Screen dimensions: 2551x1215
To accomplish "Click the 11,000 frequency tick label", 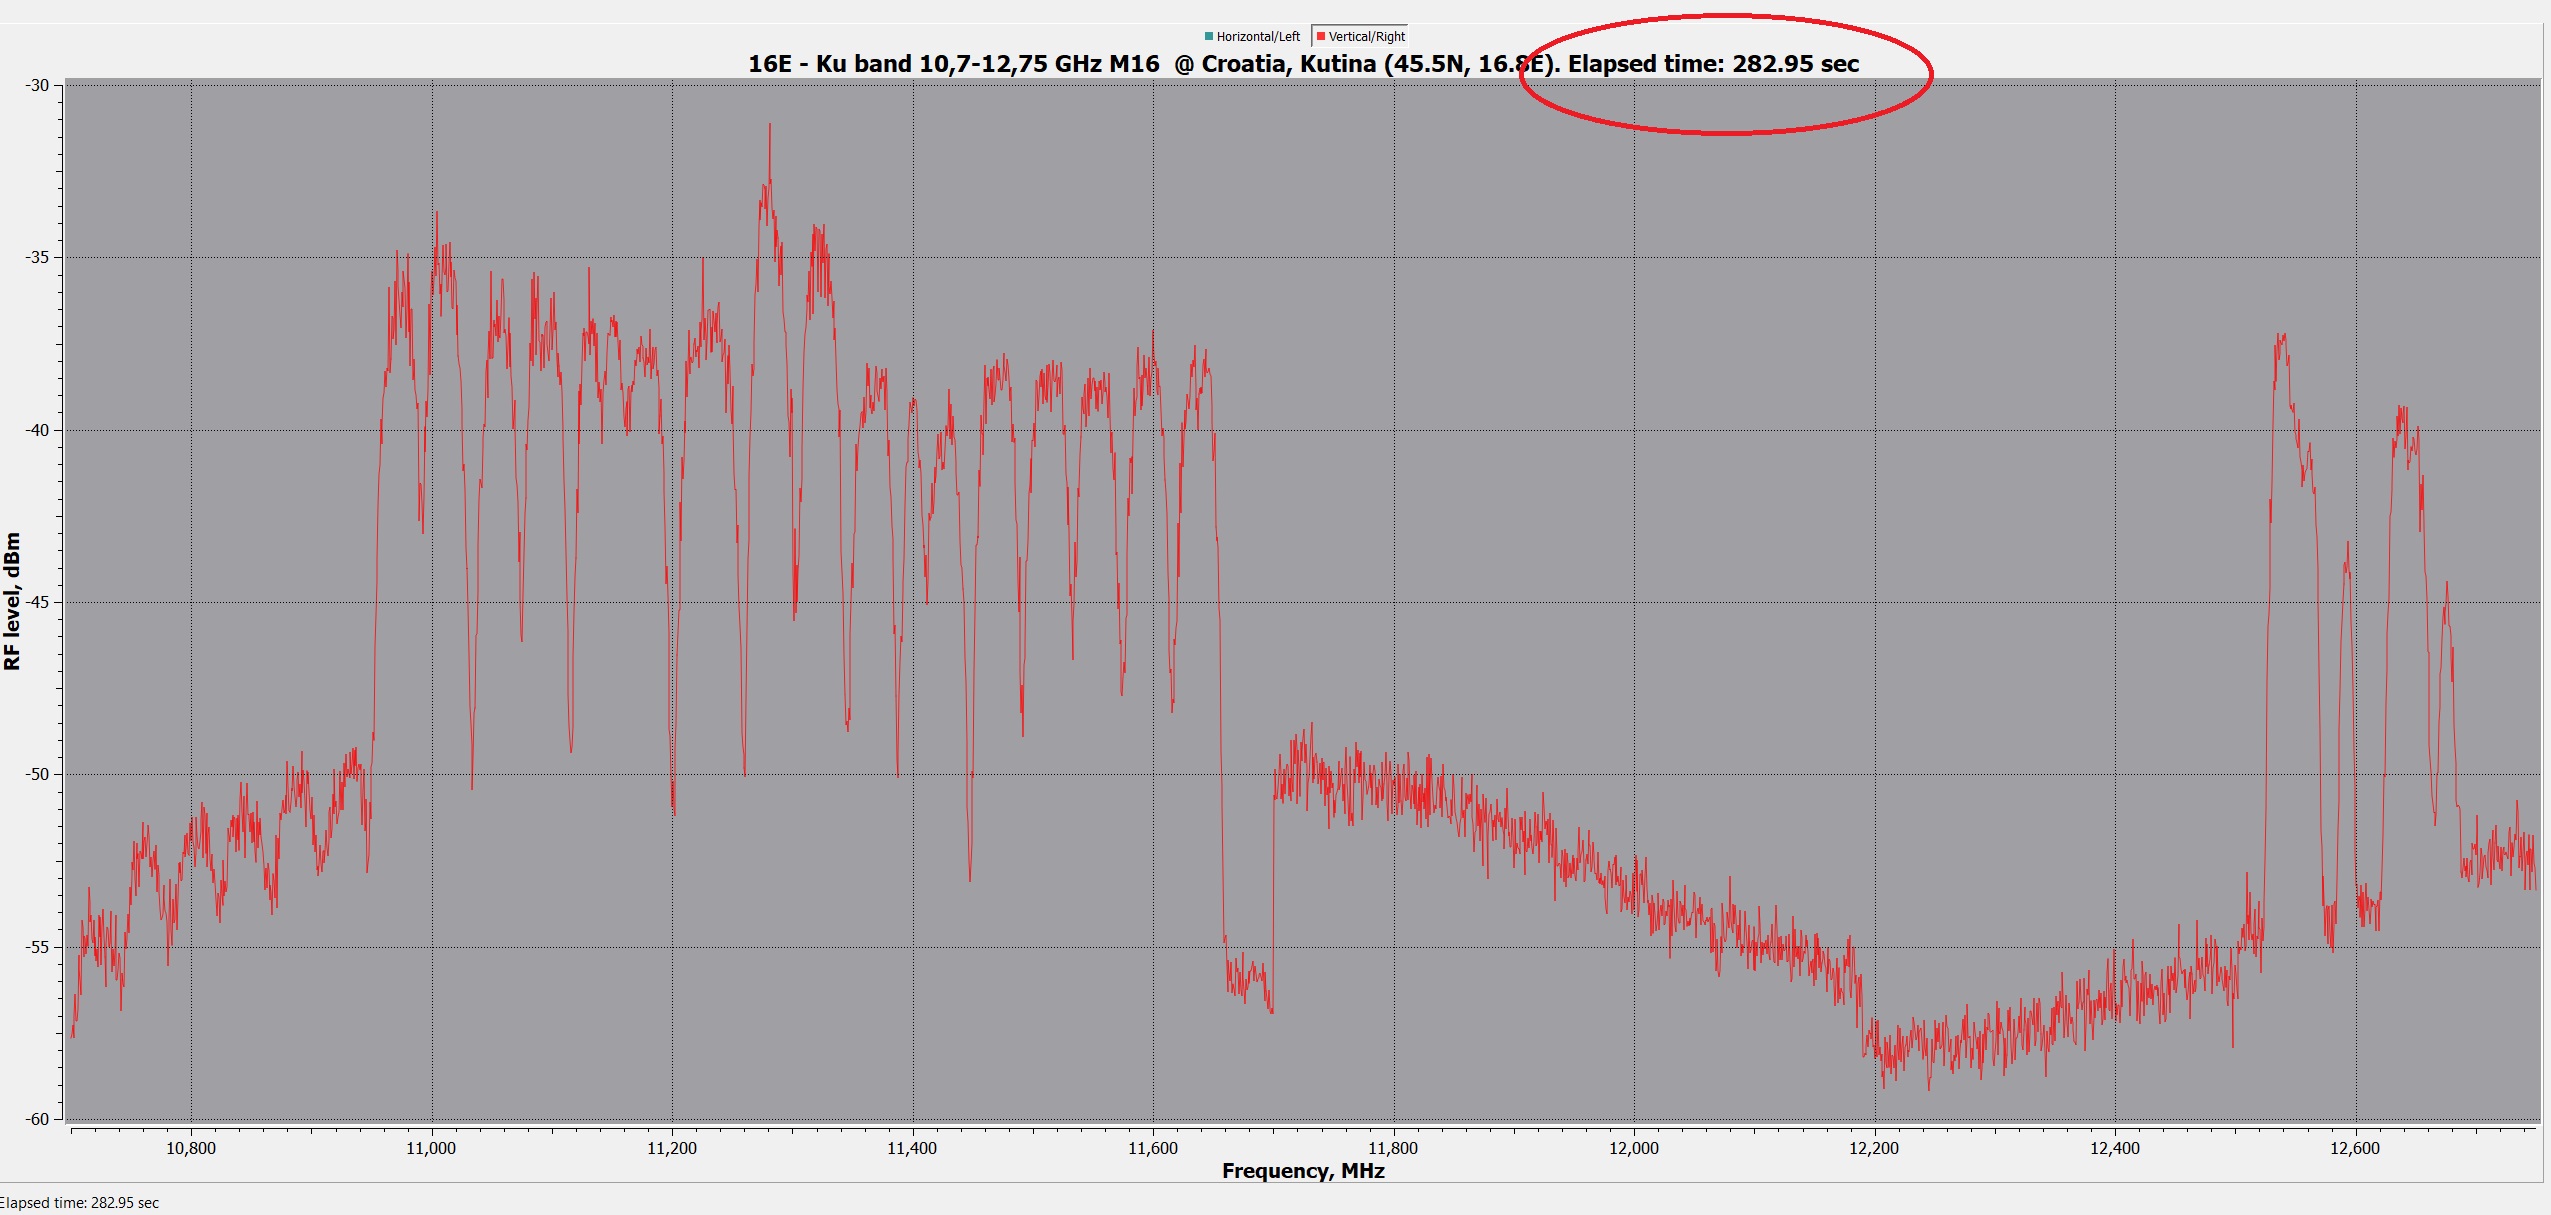I will [431, 1148].
